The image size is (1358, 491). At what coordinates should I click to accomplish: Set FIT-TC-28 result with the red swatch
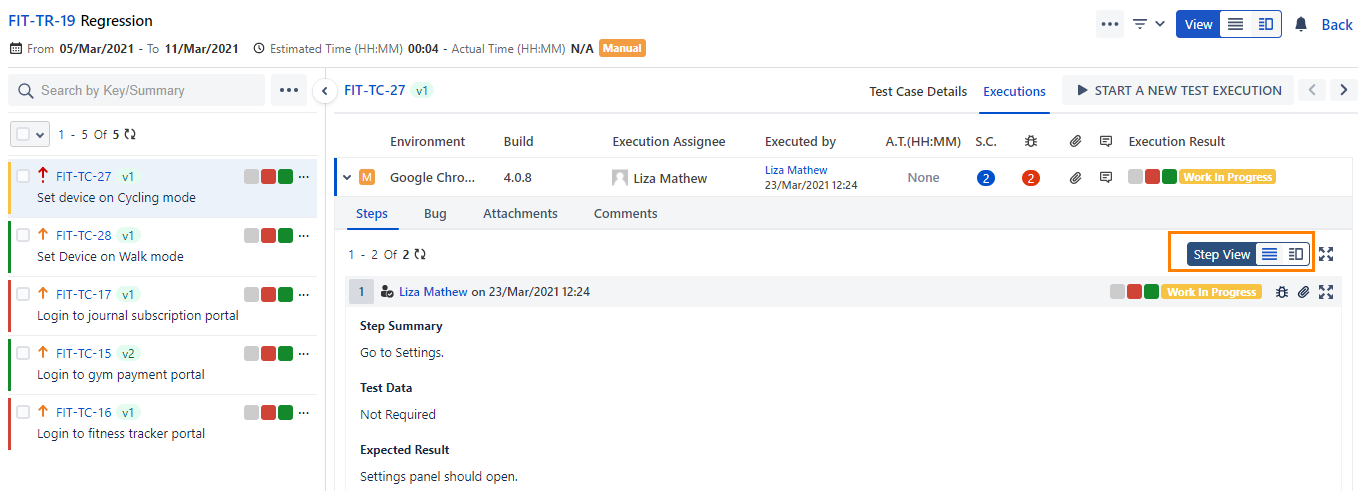click(268, 236)
